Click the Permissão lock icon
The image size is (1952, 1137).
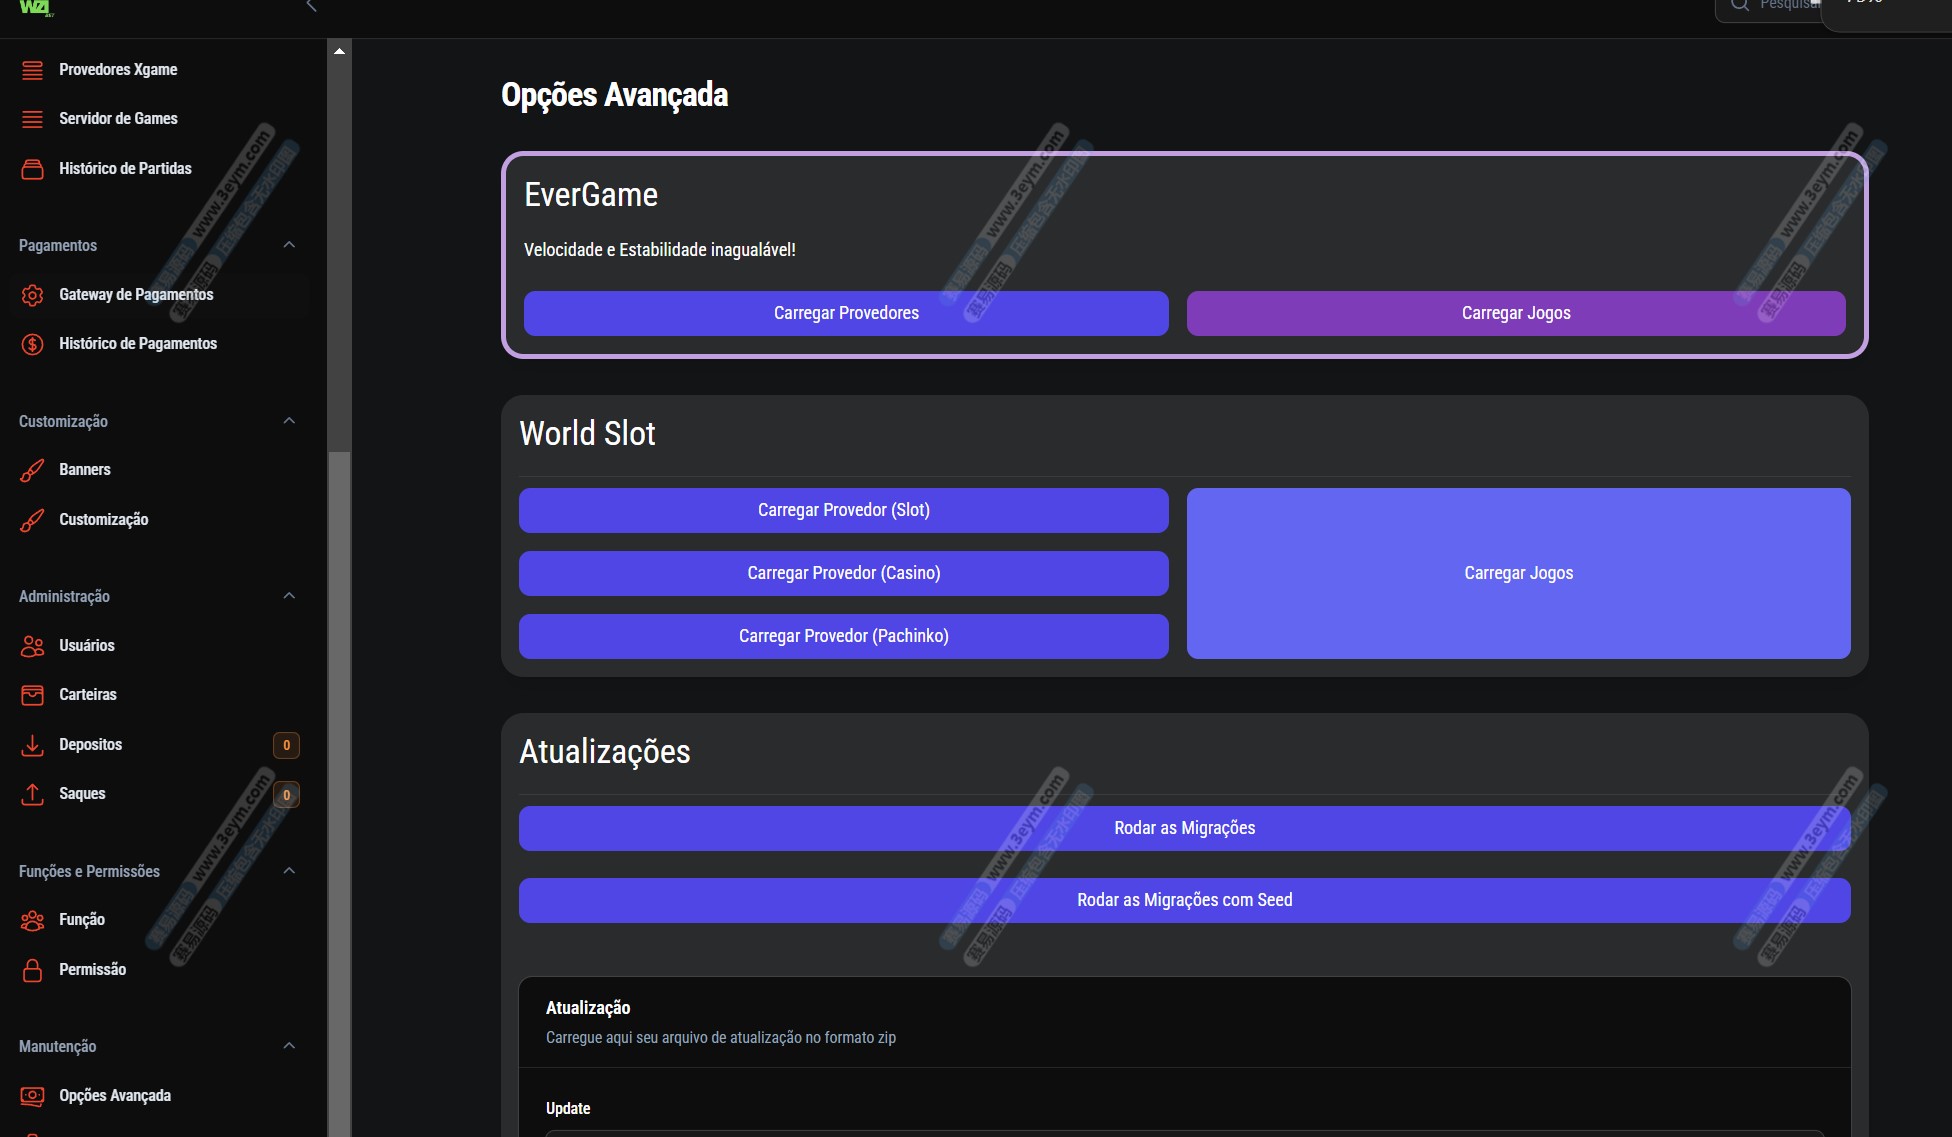[x=32, y=970]
